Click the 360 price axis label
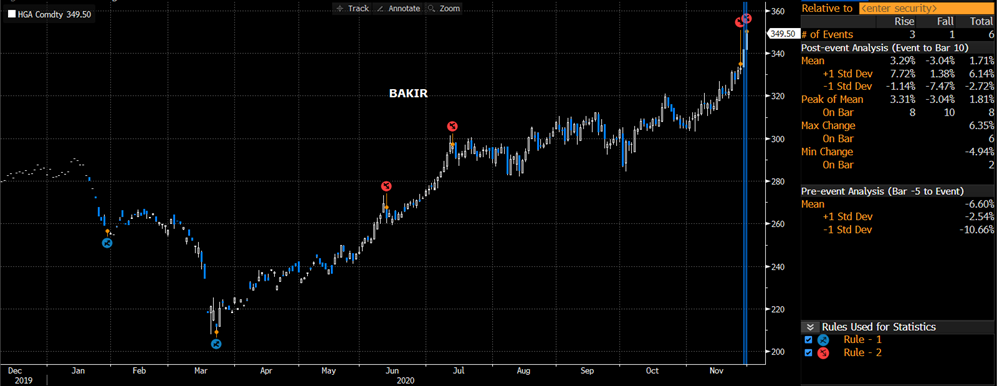 (x=779, y=11)
